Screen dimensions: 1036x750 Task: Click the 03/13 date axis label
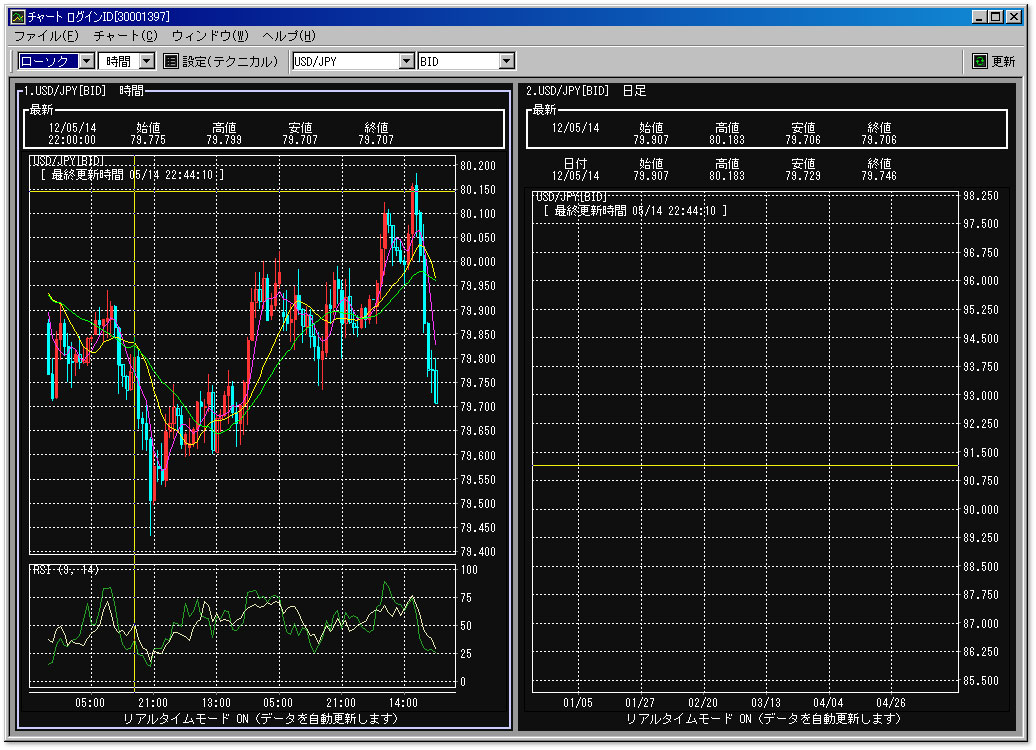766,703
